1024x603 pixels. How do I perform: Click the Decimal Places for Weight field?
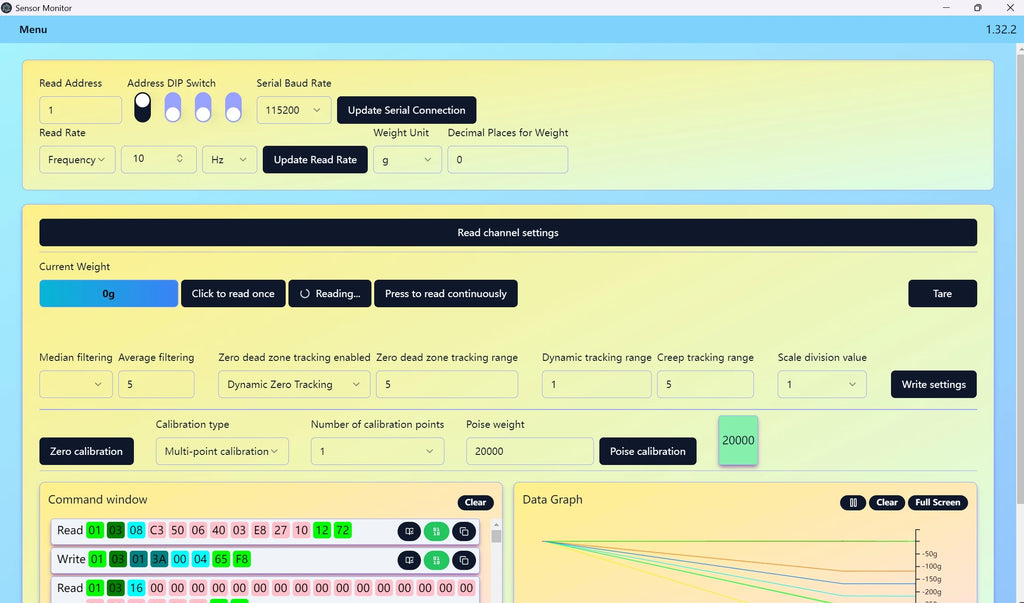[x=507, y=159]
